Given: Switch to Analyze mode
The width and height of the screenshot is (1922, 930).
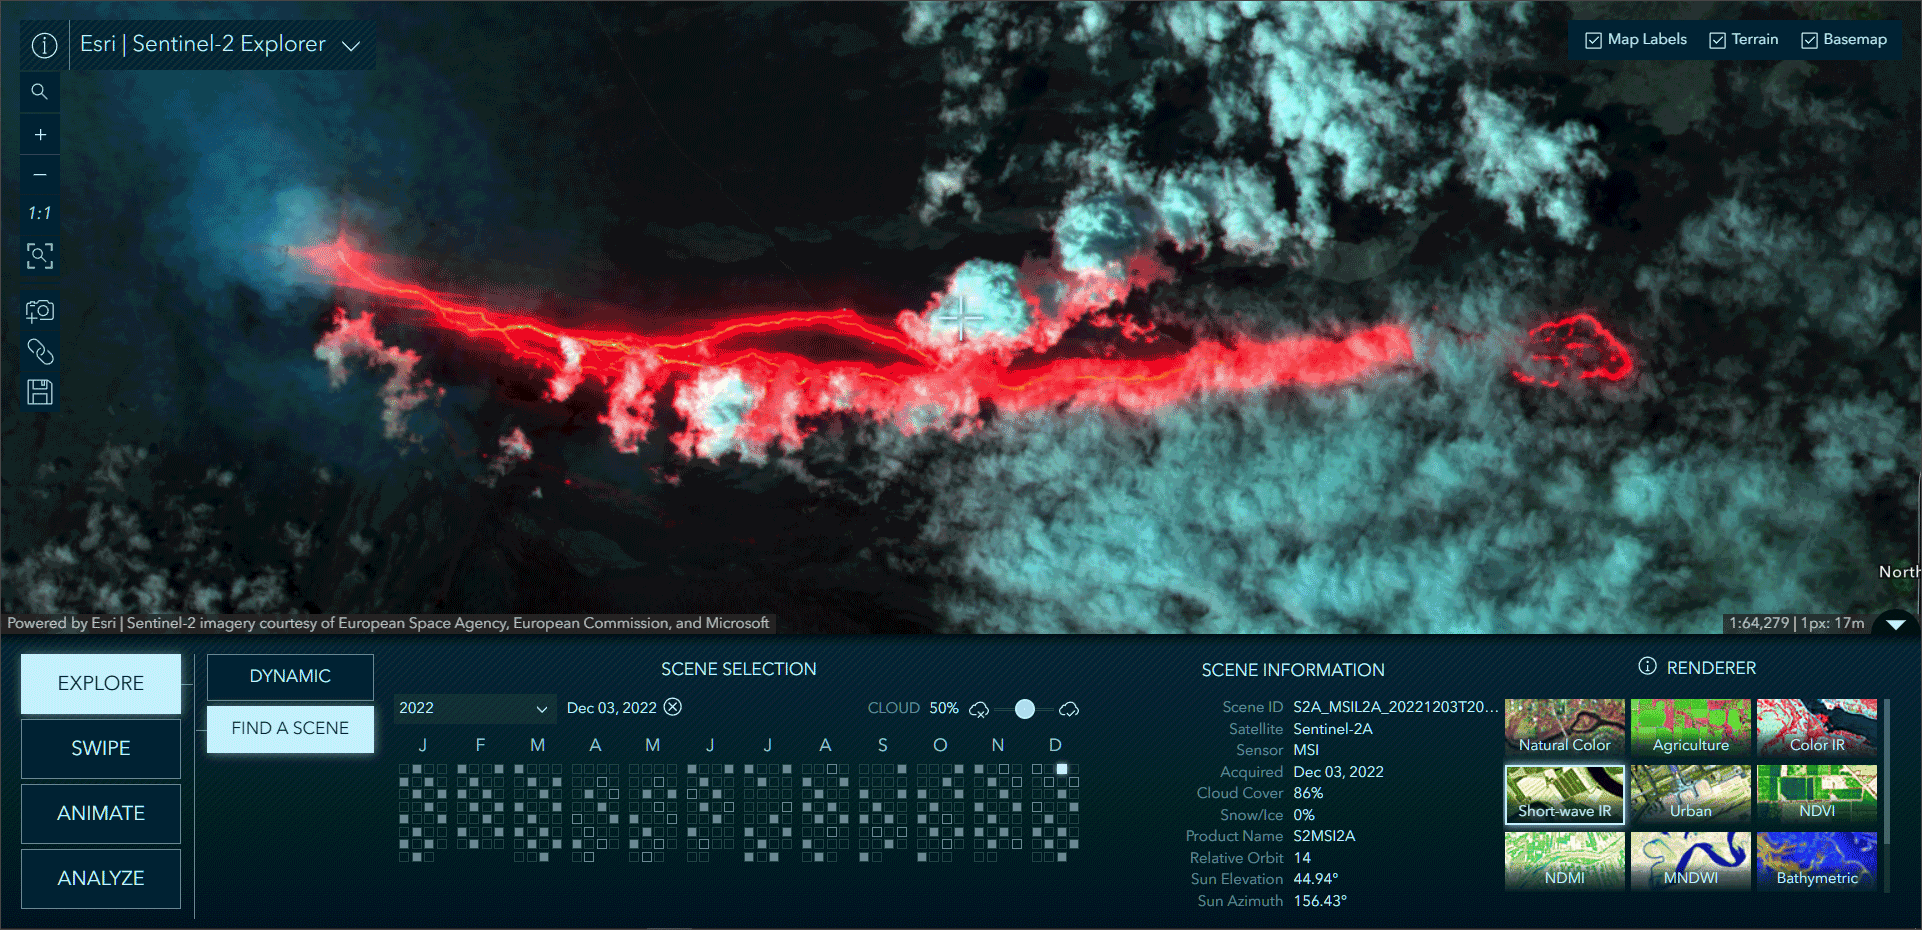Looking at the screenshot, I should 101,878.
